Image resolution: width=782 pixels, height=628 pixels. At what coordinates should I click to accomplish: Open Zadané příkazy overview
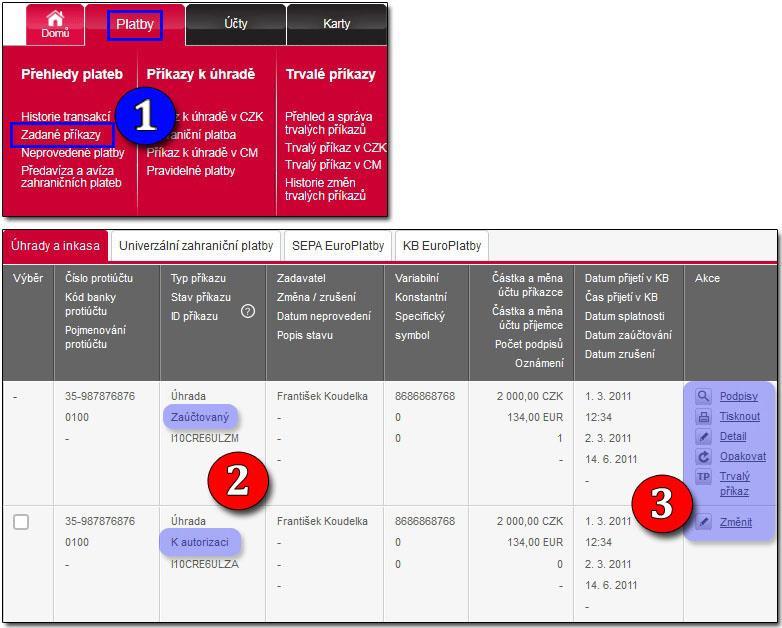point(61,135)
